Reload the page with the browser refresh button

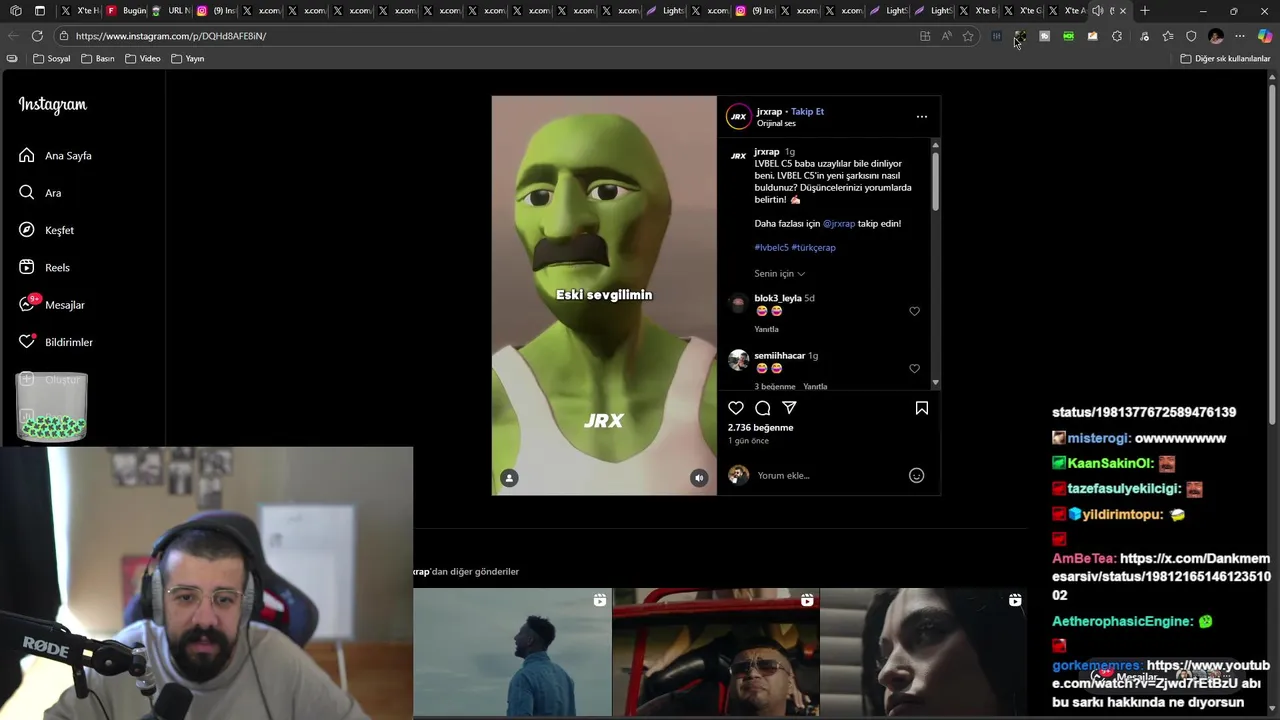[x=37, y=36]
